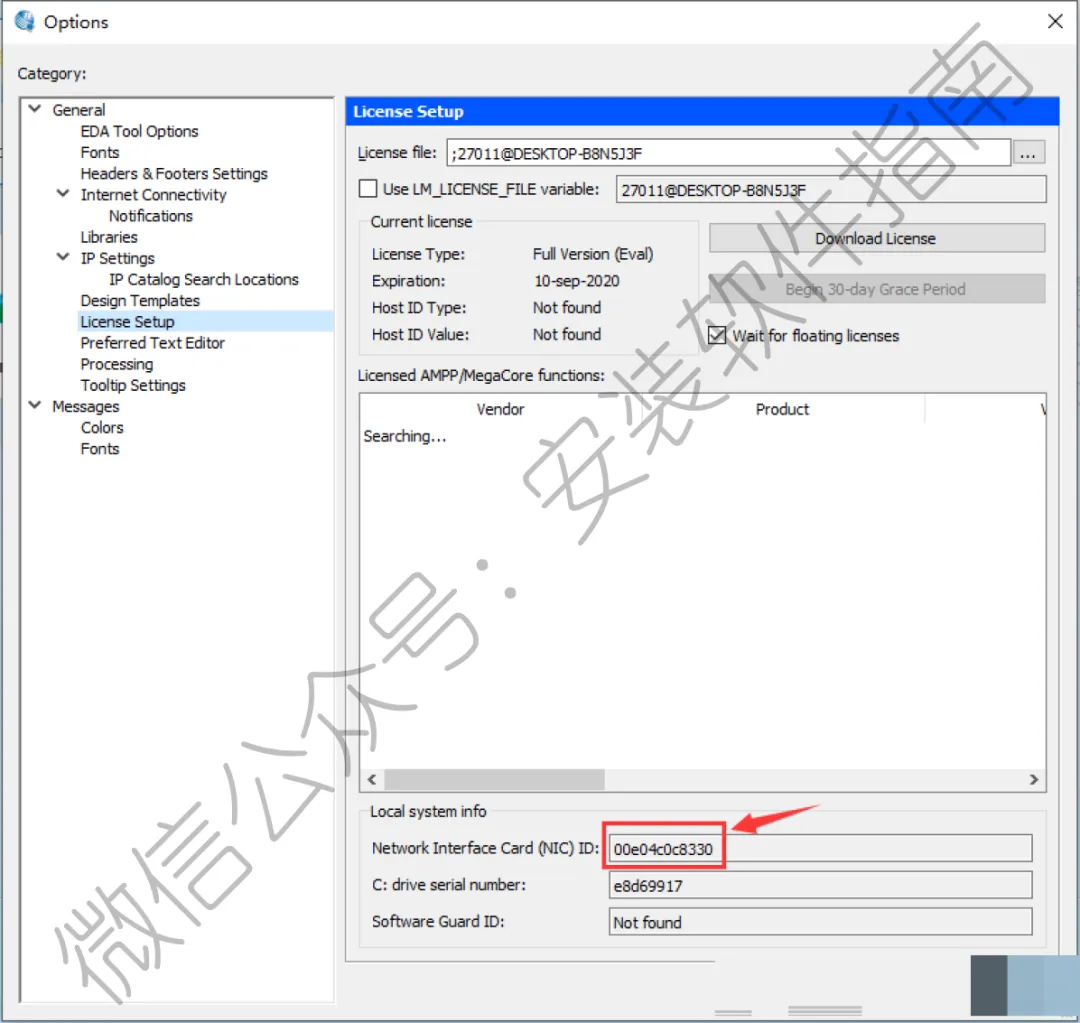Click the LM_LICENSE_FILE variable value field
The width and height of the screenshot is (1080, 1023).
pyautogui.click(x=831, y=190)
